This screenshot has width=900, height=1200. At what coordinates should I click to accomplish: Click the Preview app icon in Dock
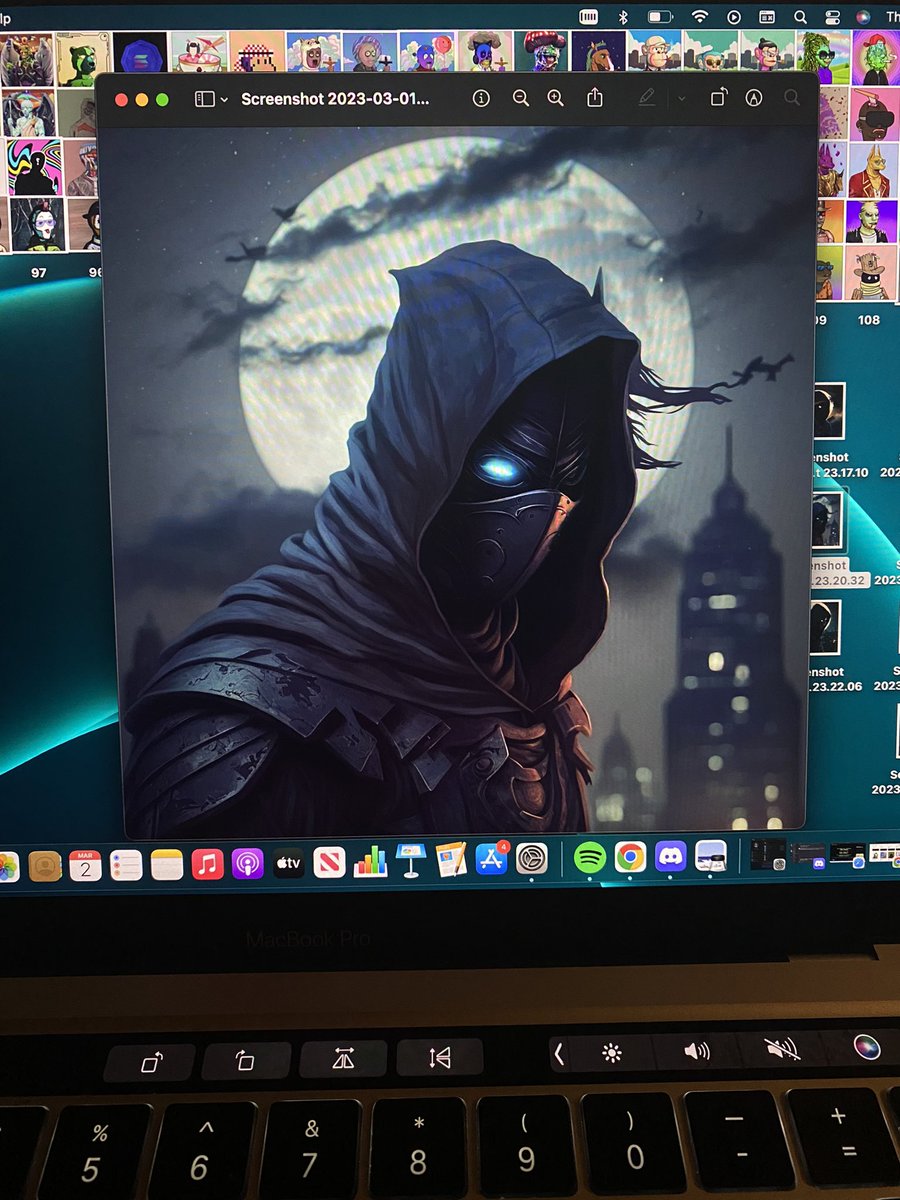pyautogui.click(x=711, y=856)
